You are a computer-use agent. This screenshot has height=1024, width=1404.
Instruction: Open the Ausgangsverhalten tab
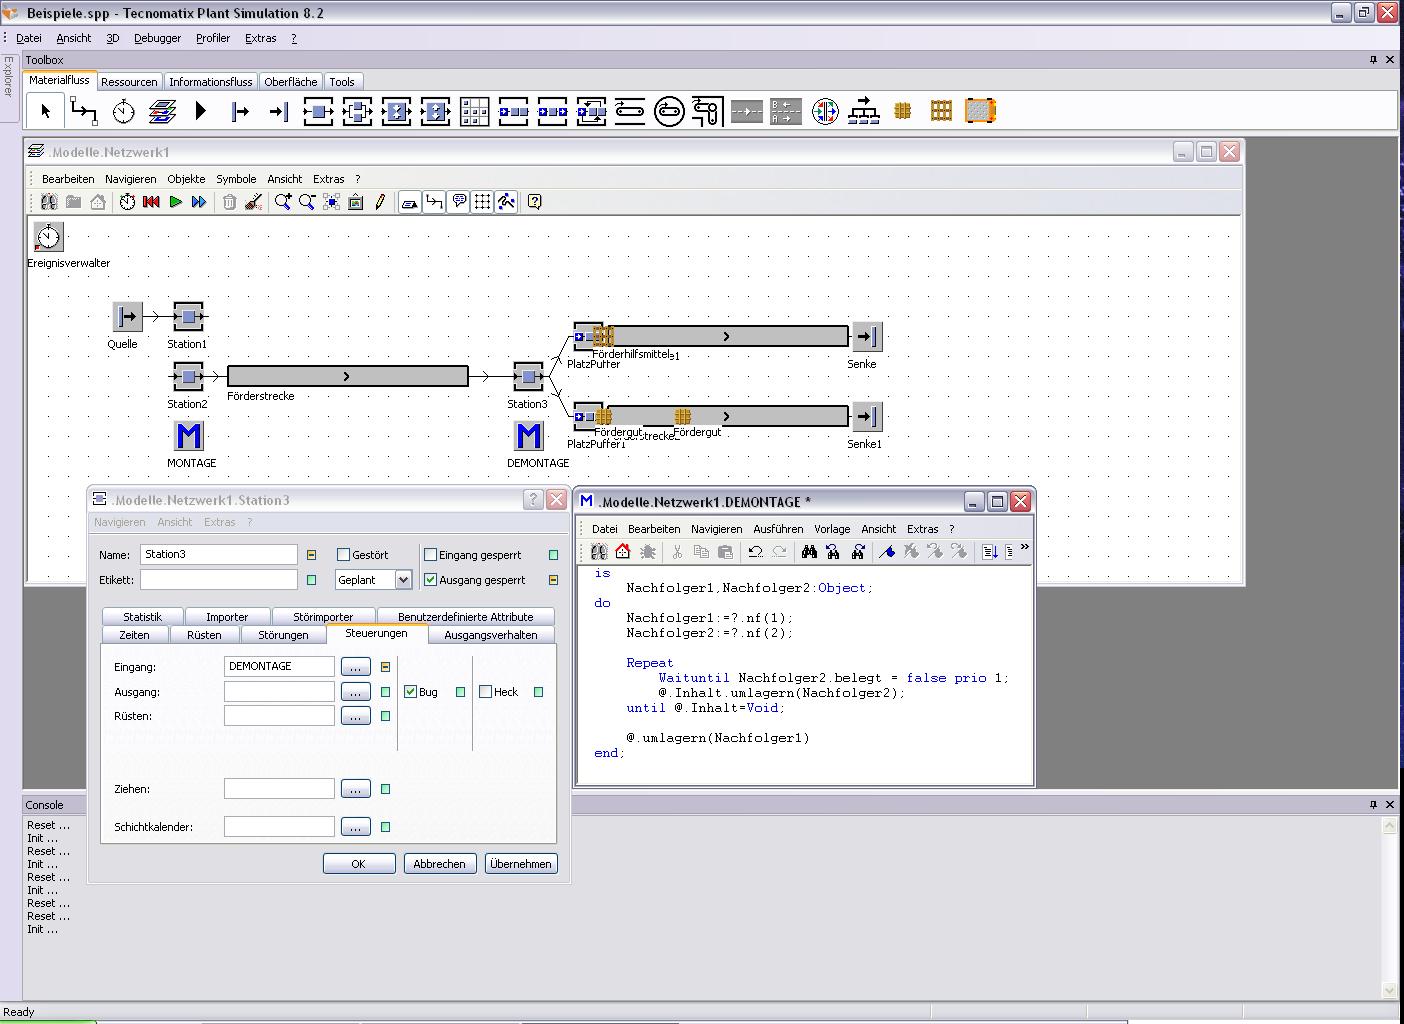pos(491,635)
